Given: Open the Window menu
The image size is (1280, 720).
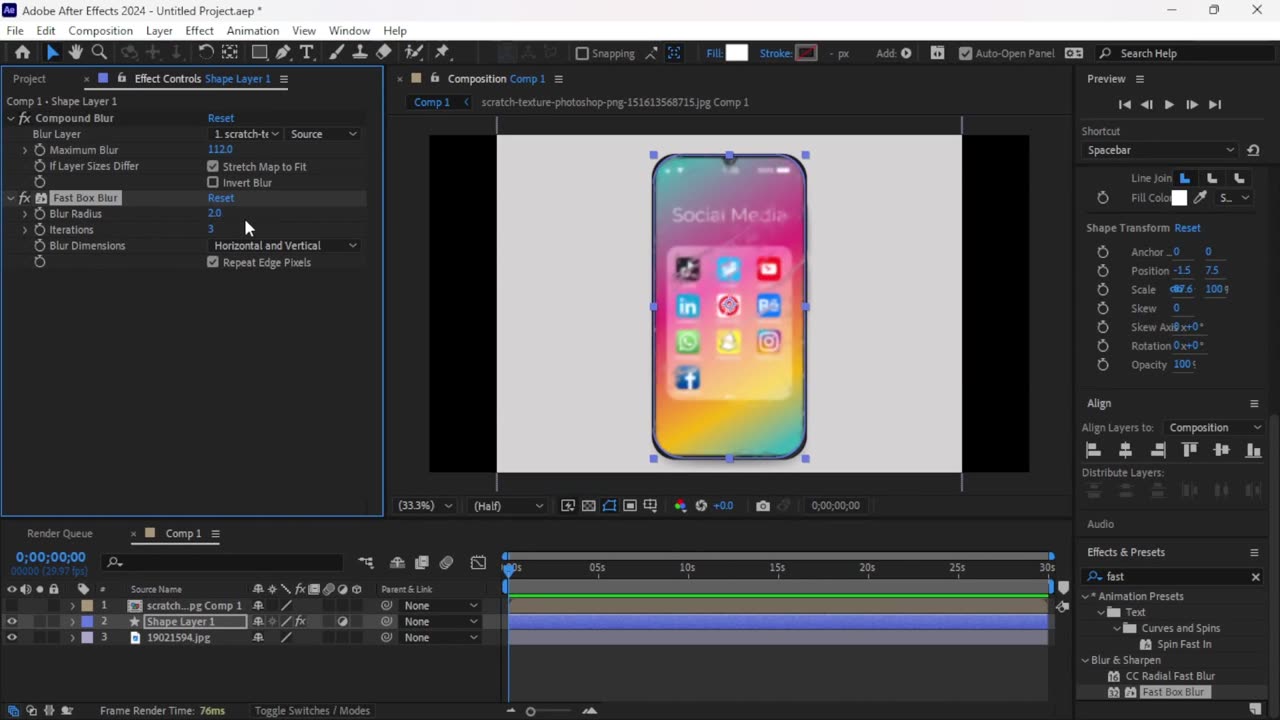Looking at the screenshot, I should (350, 31).
